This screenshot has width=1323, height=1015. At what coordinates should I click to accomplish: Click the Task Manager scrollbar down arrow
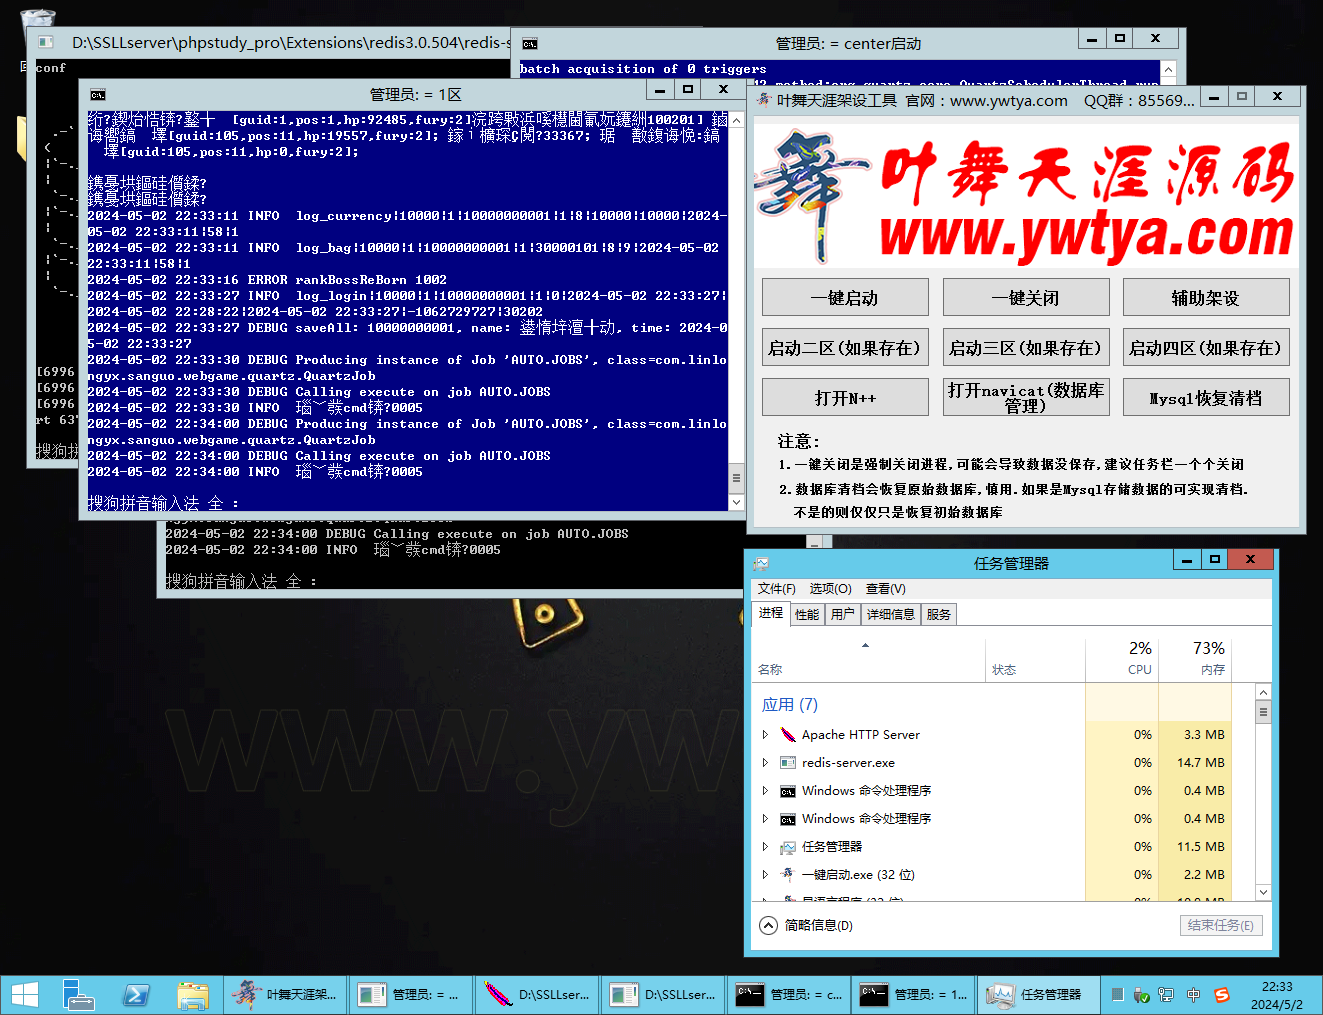pyautogui.click(x=1263, y=892)
